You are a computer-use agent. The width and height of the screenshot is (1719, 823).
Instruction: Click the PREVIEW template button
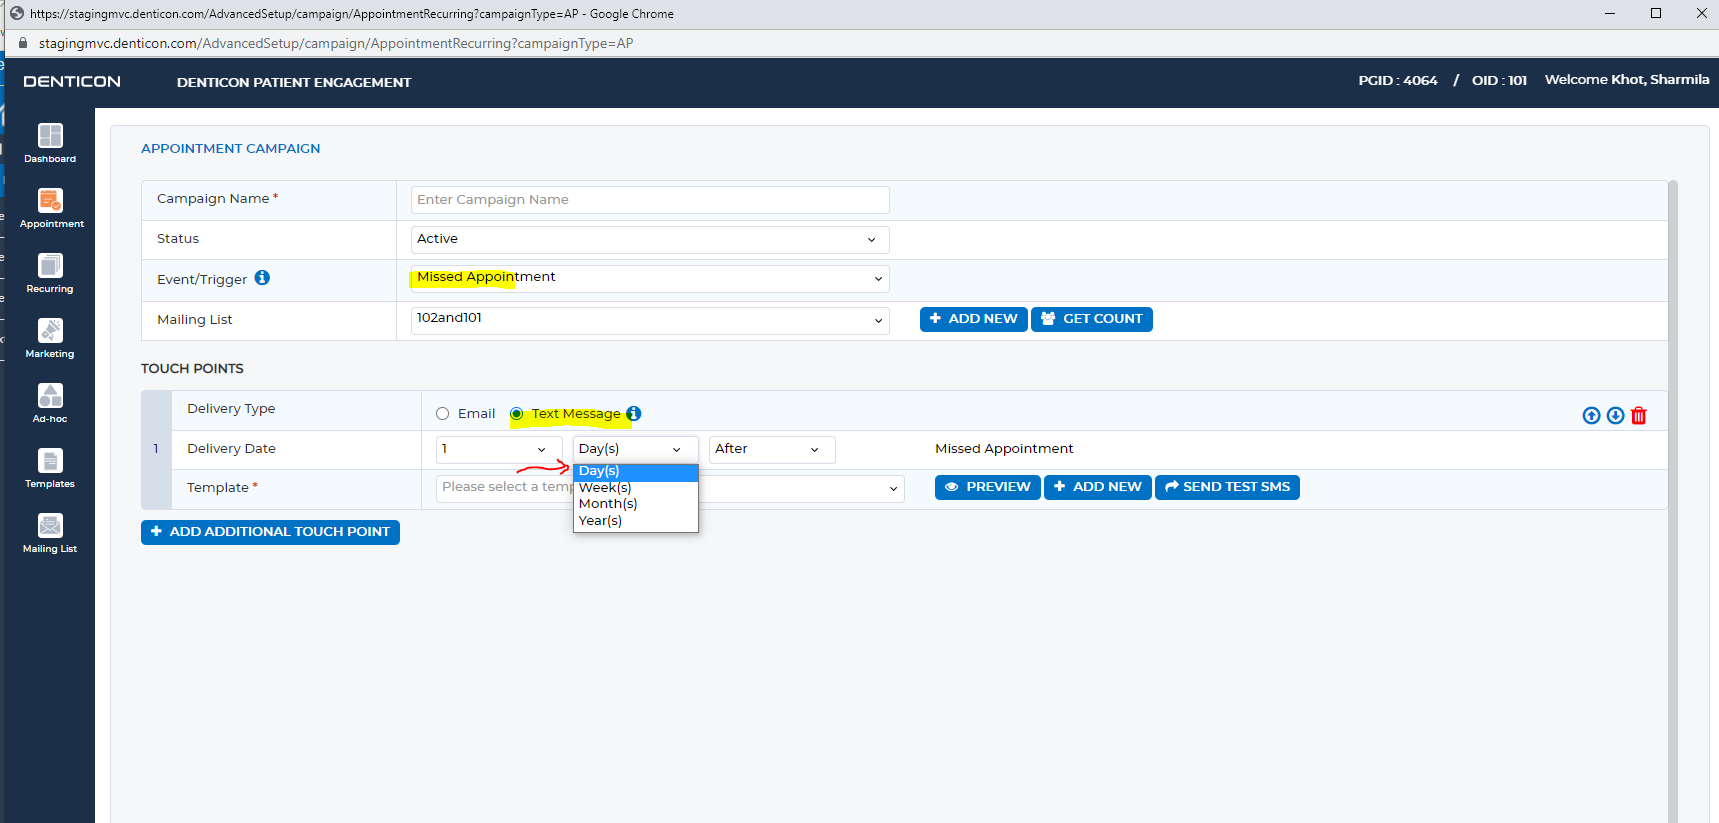point(988,487)
